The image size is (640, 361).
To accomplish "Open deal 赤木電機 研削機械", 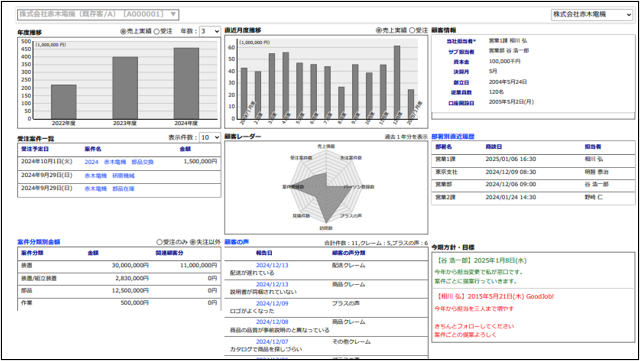I will tap(109, 176).
